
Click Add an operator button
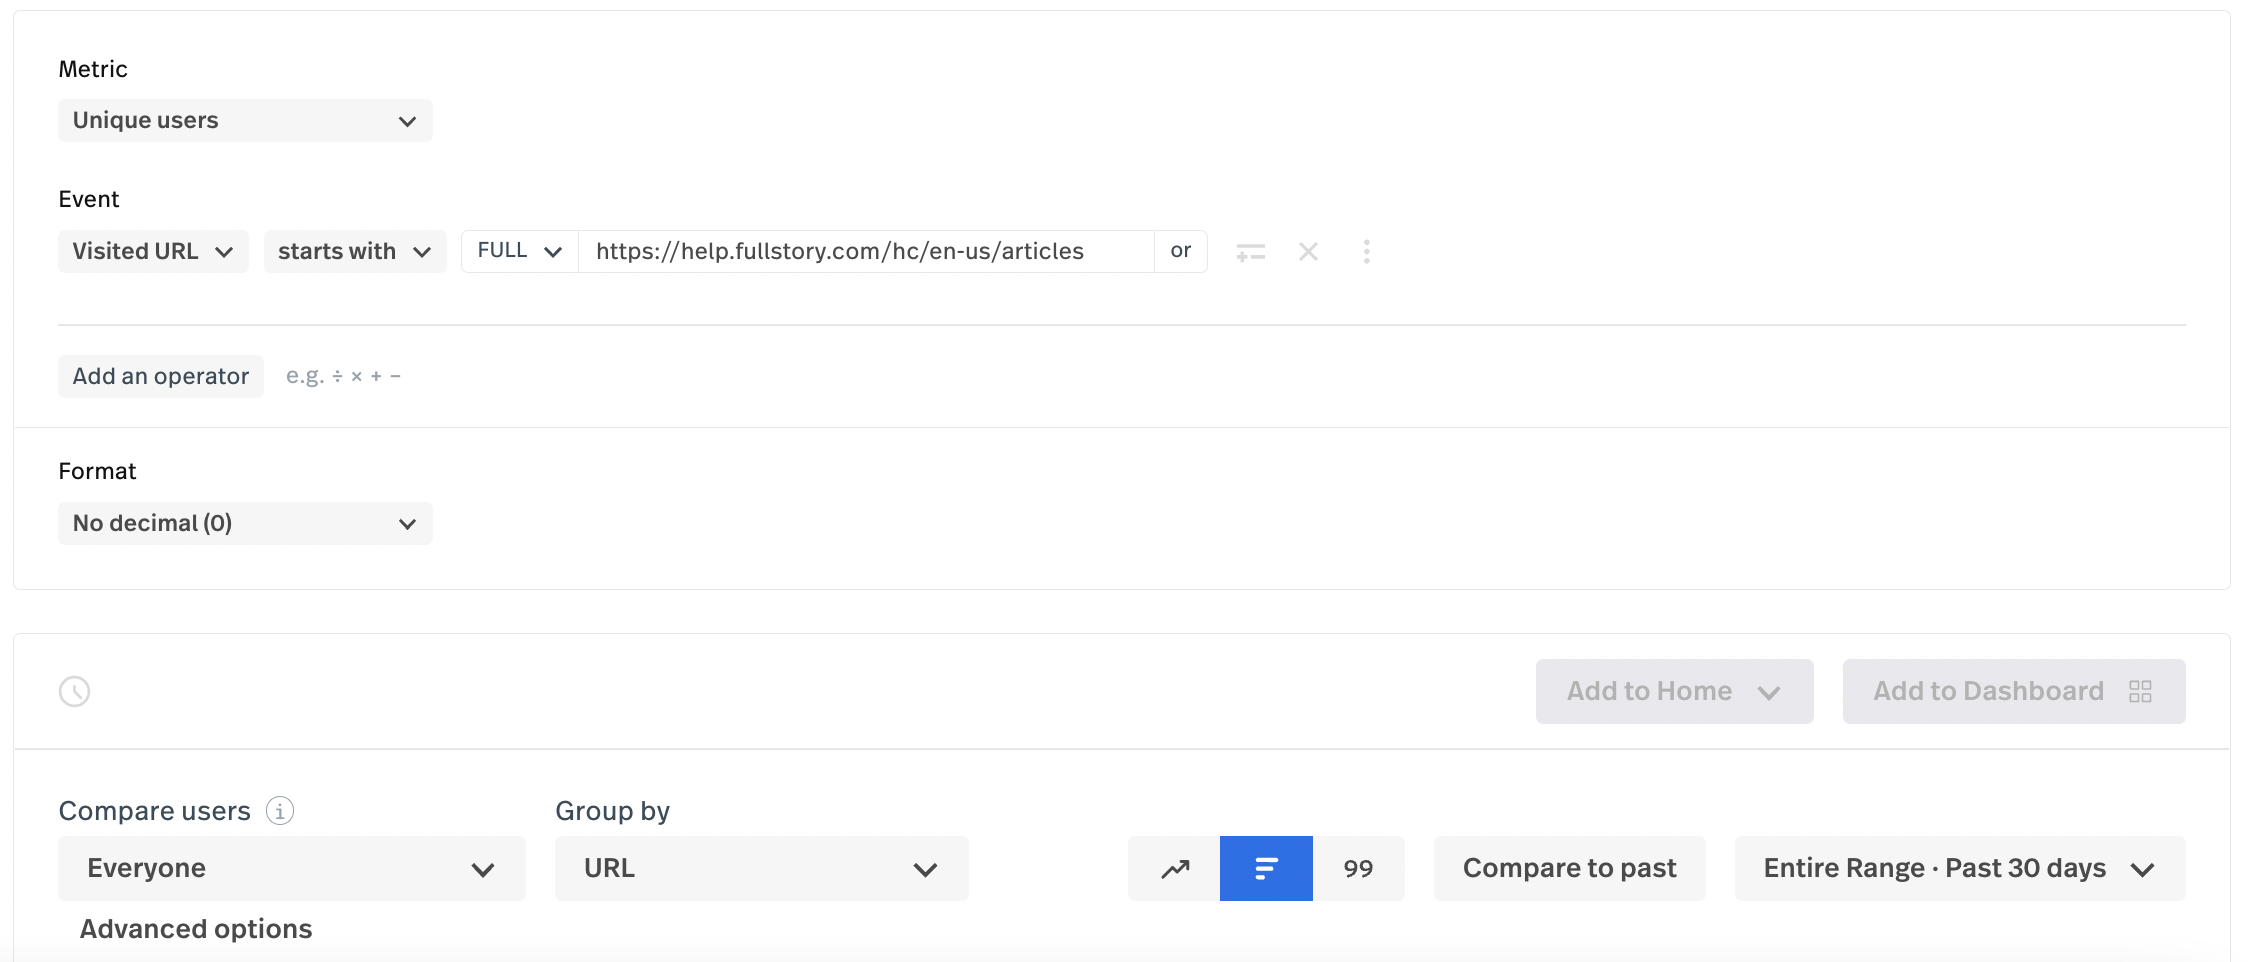(161, 376)
